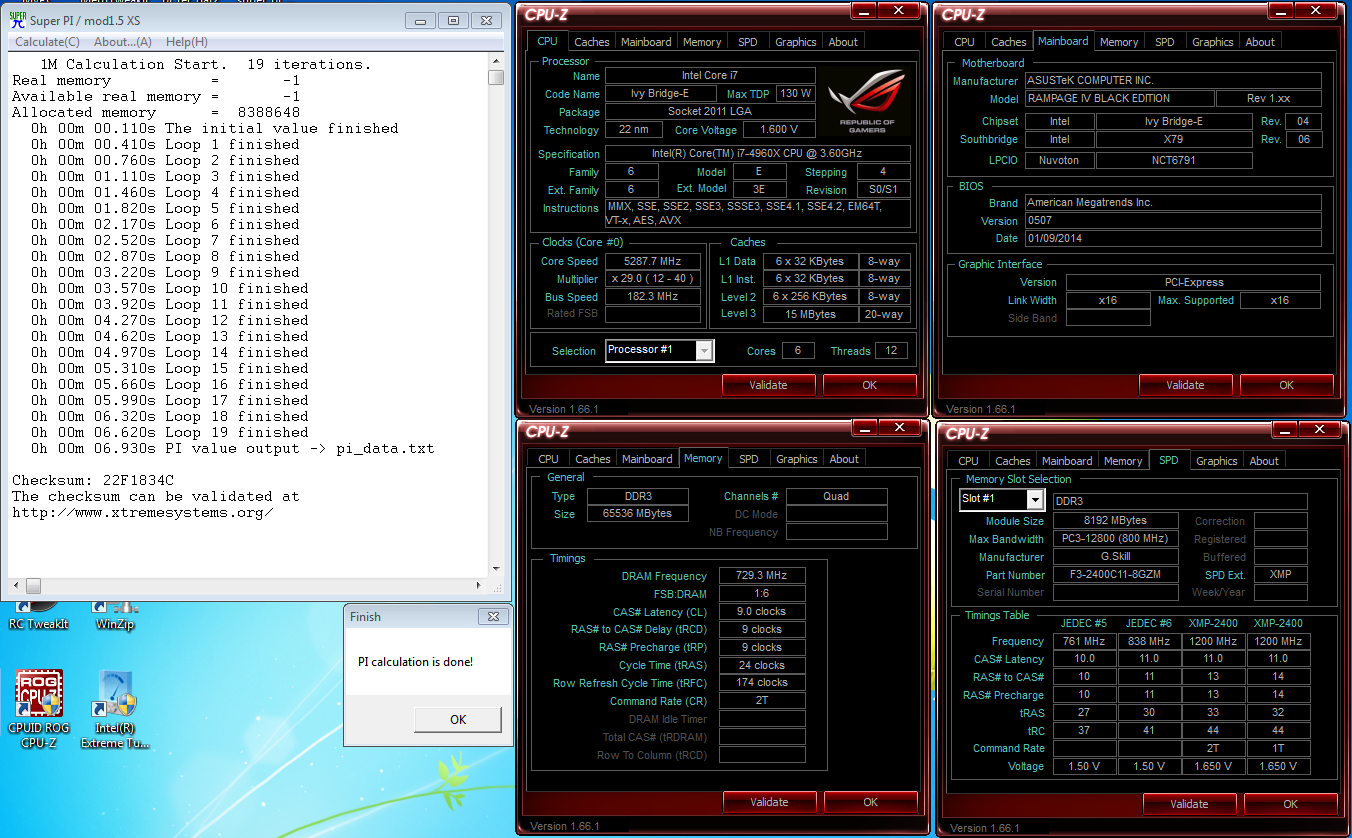Select SPD tab in Mainboard window
The height and width of the screenshot is (838, 1352).
[1165, 42]
